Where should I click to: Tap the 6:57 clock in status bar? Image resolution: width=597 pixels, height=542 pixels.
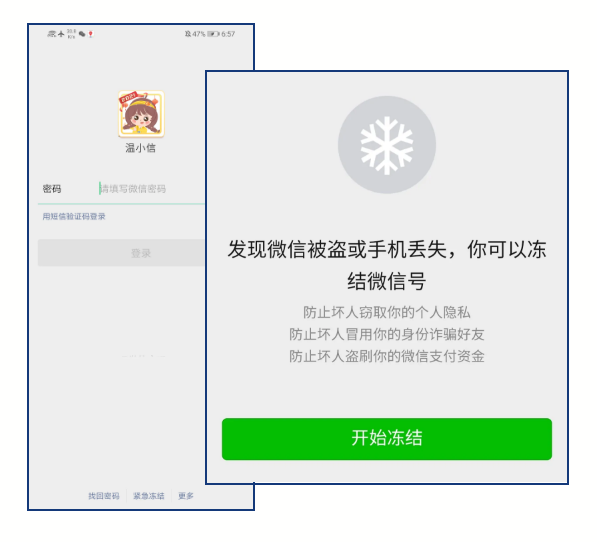228,34
